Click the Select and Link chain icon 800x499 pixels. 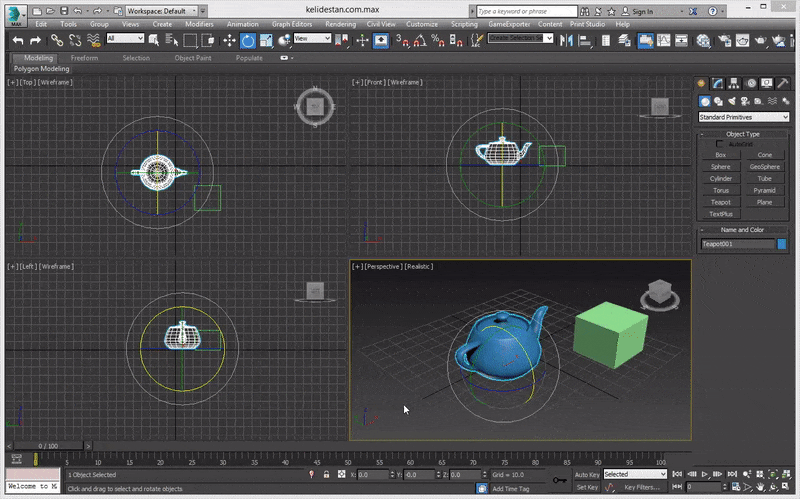pyautogui.click(x=57, y=40)
